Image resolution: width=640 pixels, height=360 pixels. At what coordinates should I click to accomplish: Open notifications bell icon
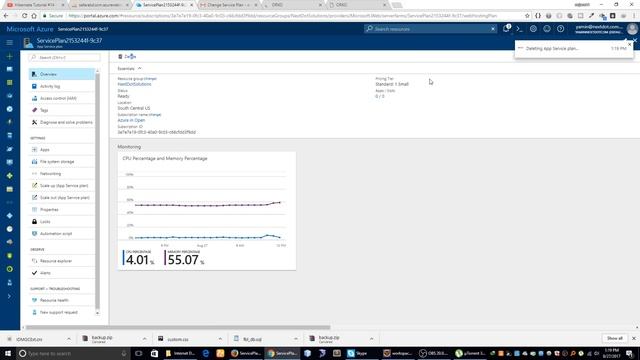[506, 29]
